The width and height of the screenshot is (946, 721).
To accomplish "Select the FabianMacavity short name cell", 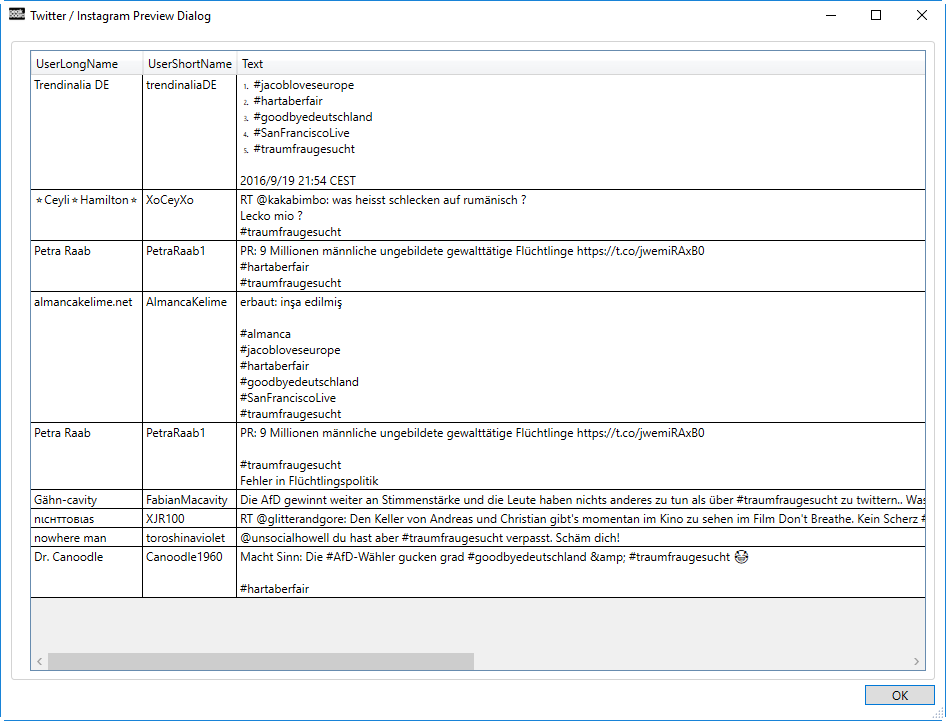I will 189,500.
